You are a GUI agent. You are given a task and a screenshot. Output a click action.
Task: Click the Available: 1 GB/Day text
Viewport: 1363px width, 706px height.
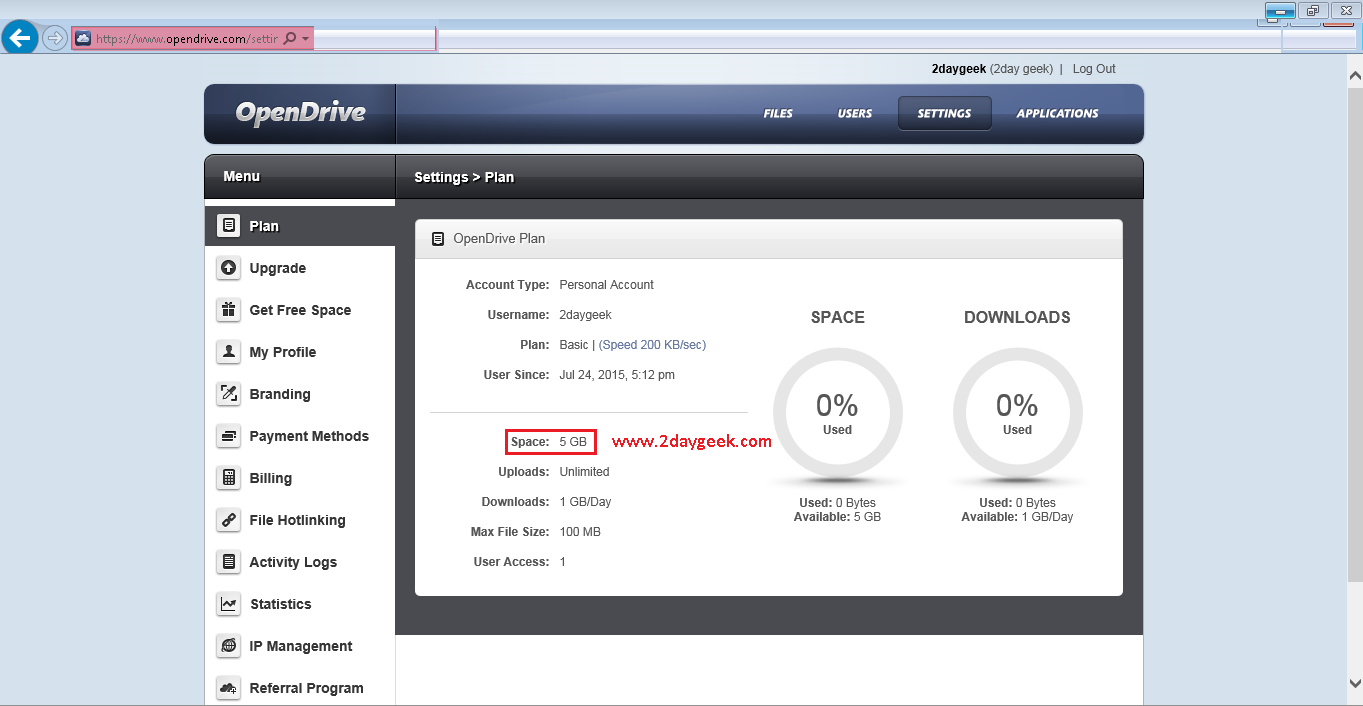(x=1017, y=517)
